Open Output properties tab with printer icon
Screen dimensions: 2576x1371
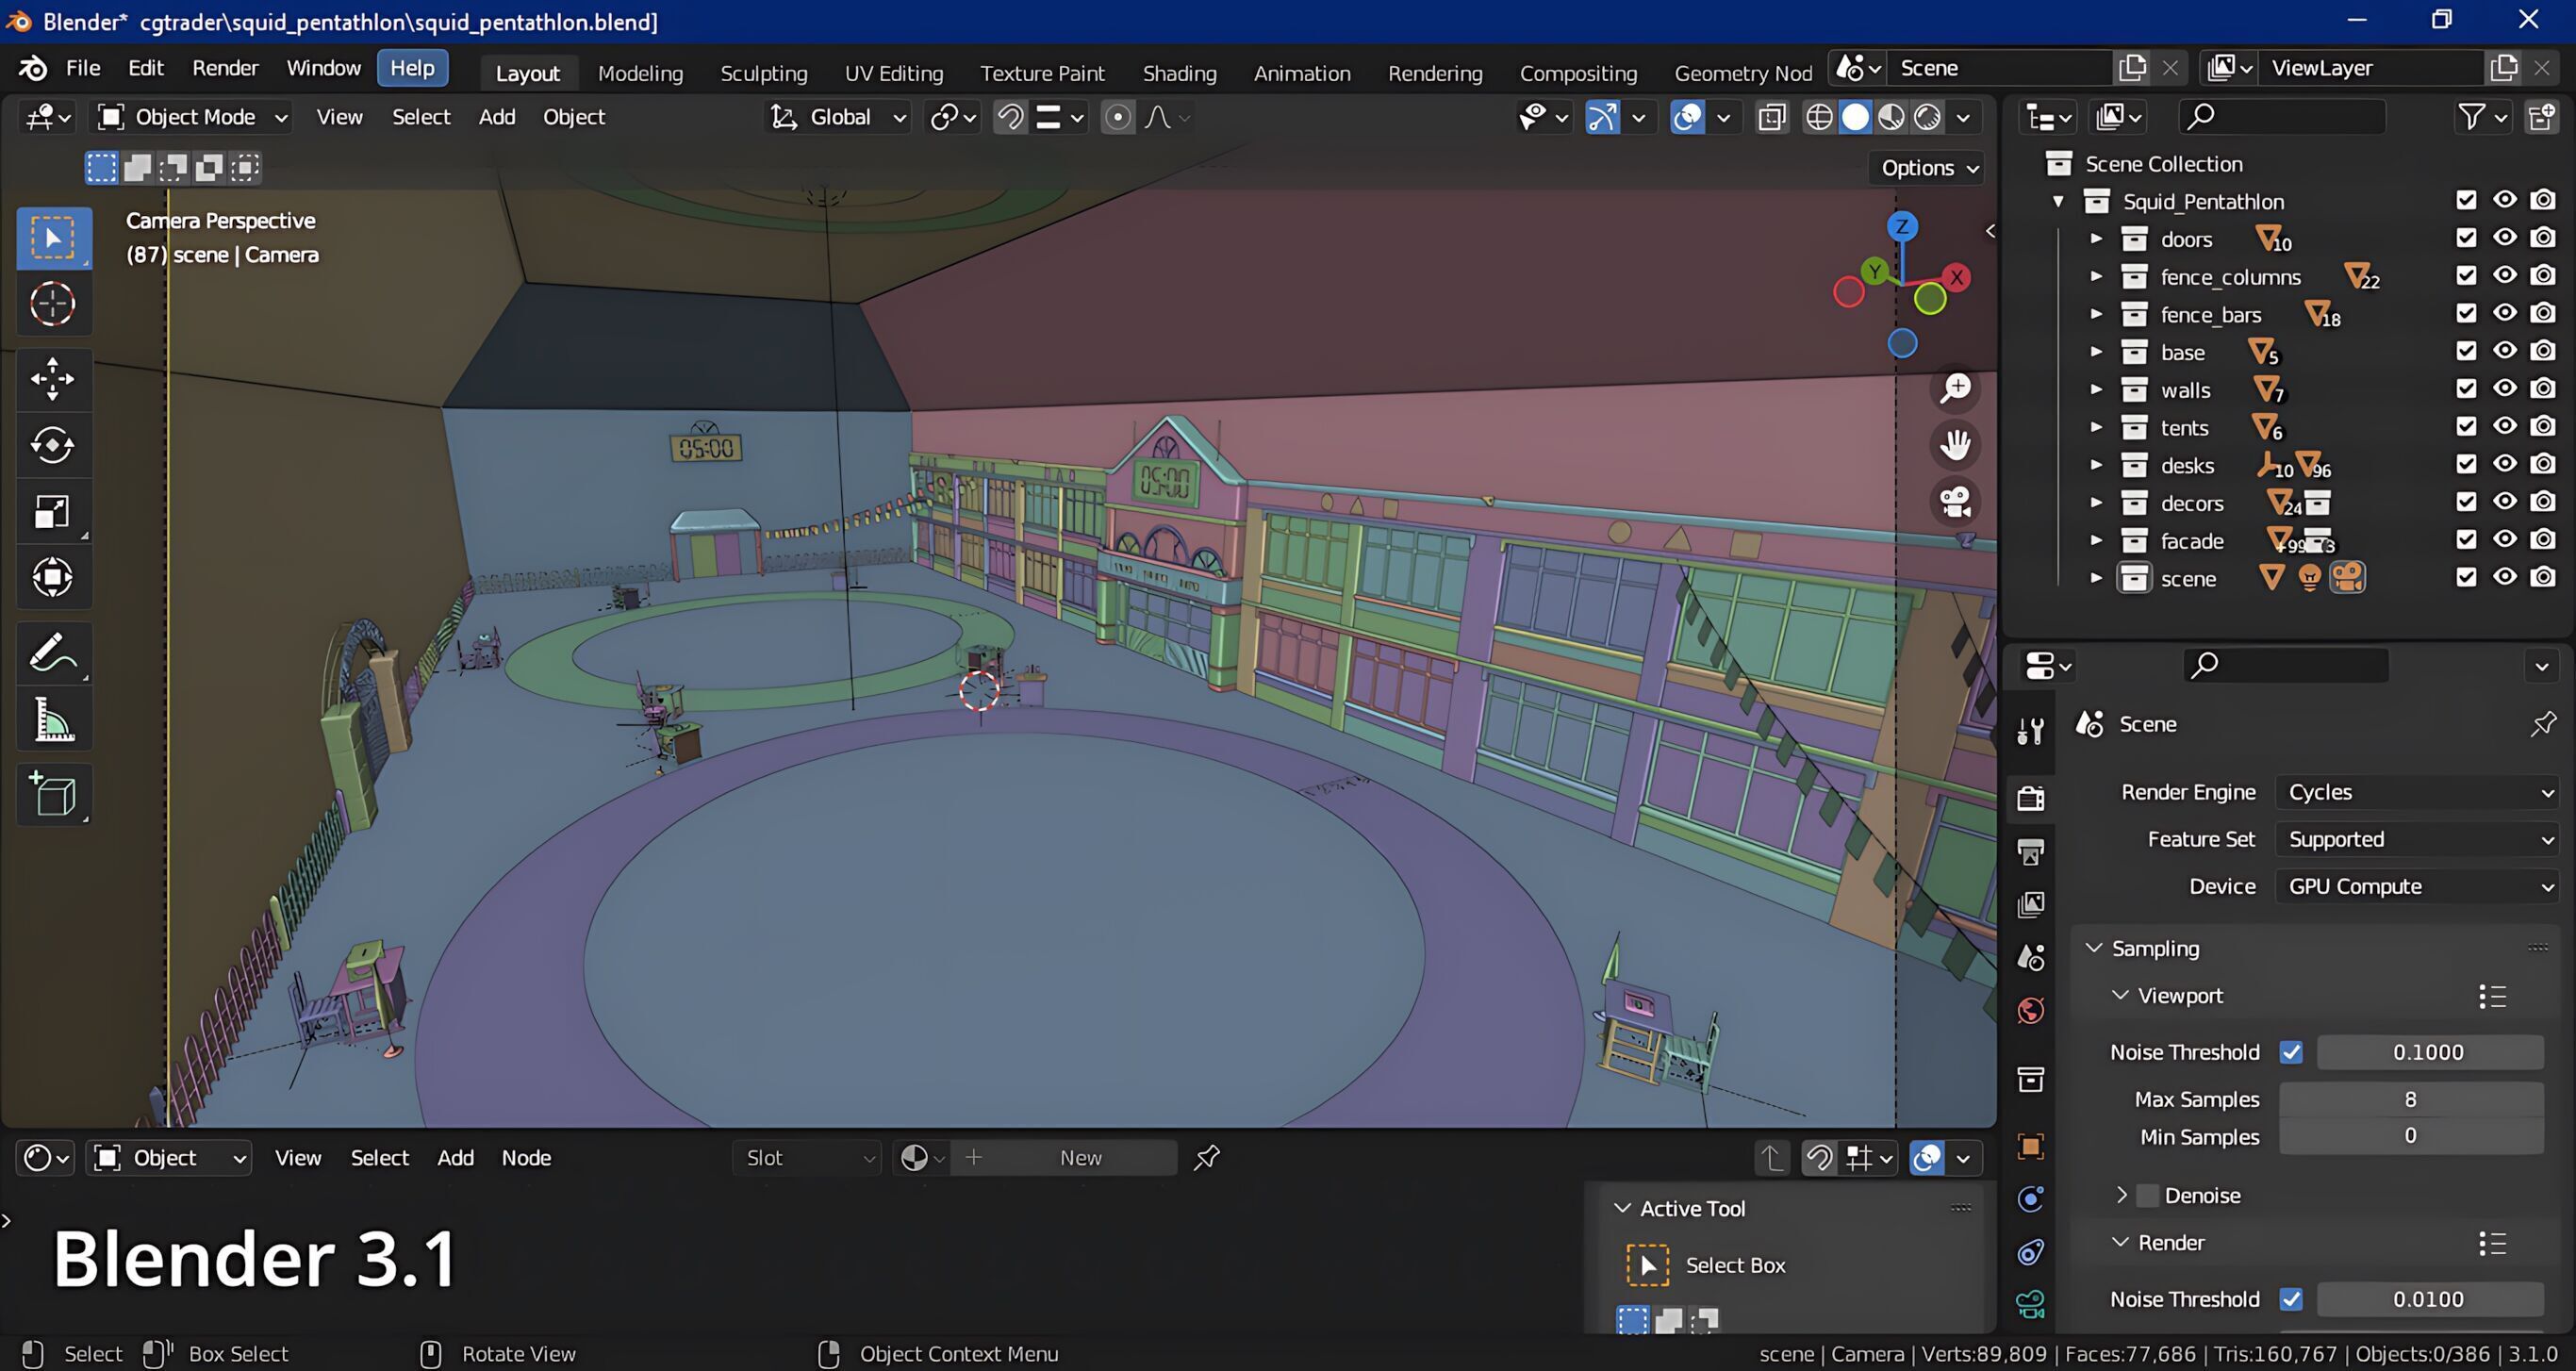(2030, 852)
